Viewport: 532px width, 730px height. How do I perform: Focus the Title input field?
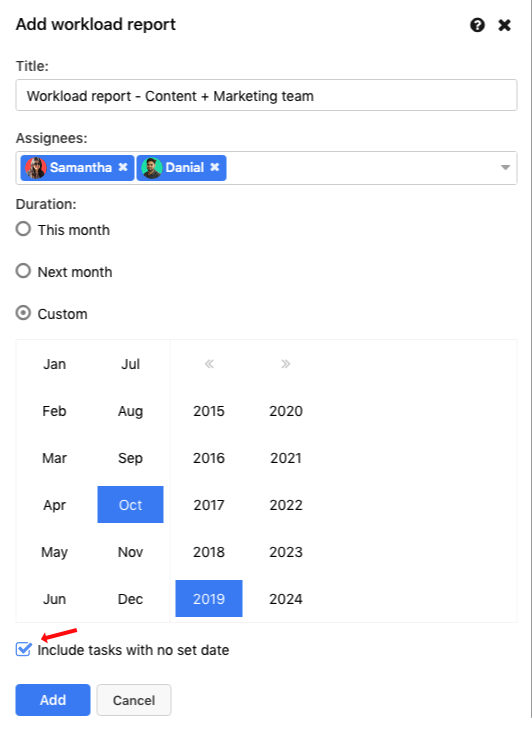(266, 95)
